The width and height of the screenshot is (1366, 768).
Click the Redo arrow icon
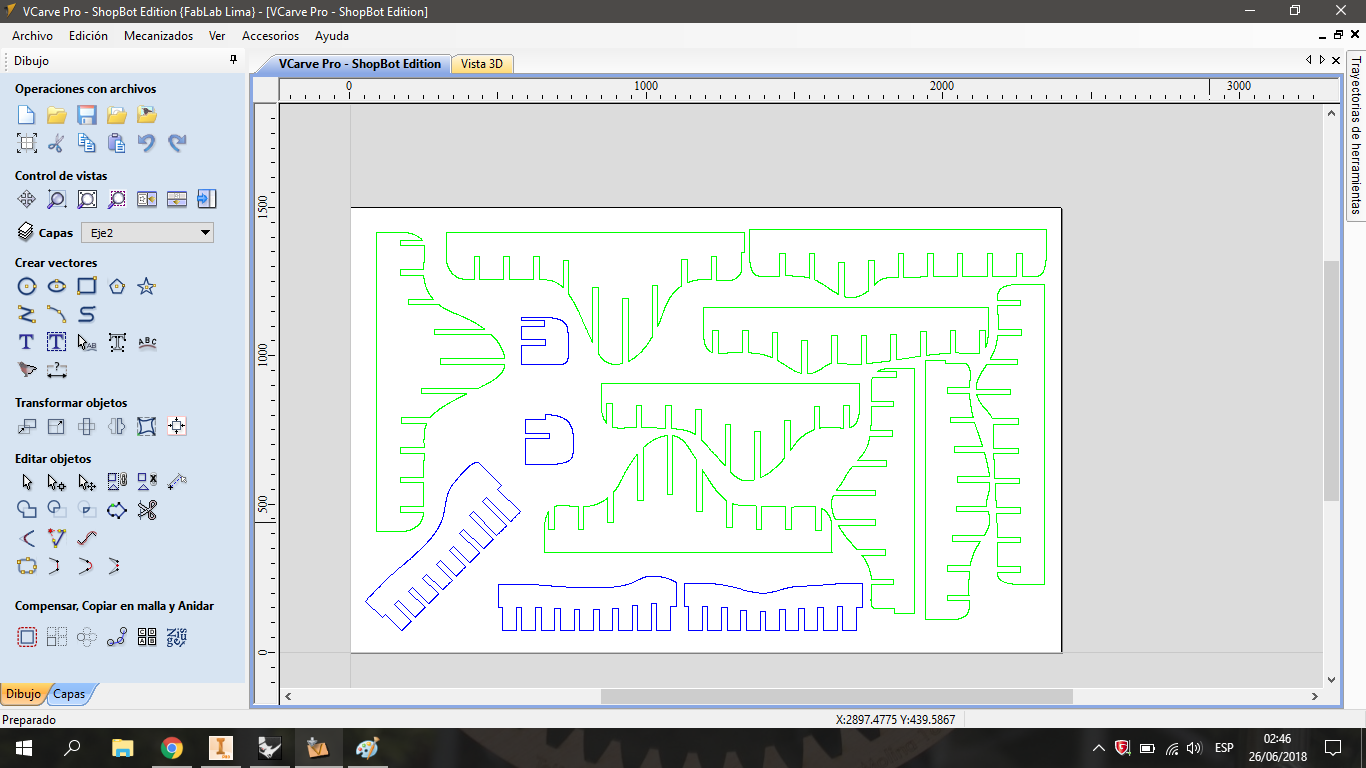coord(177,143)
